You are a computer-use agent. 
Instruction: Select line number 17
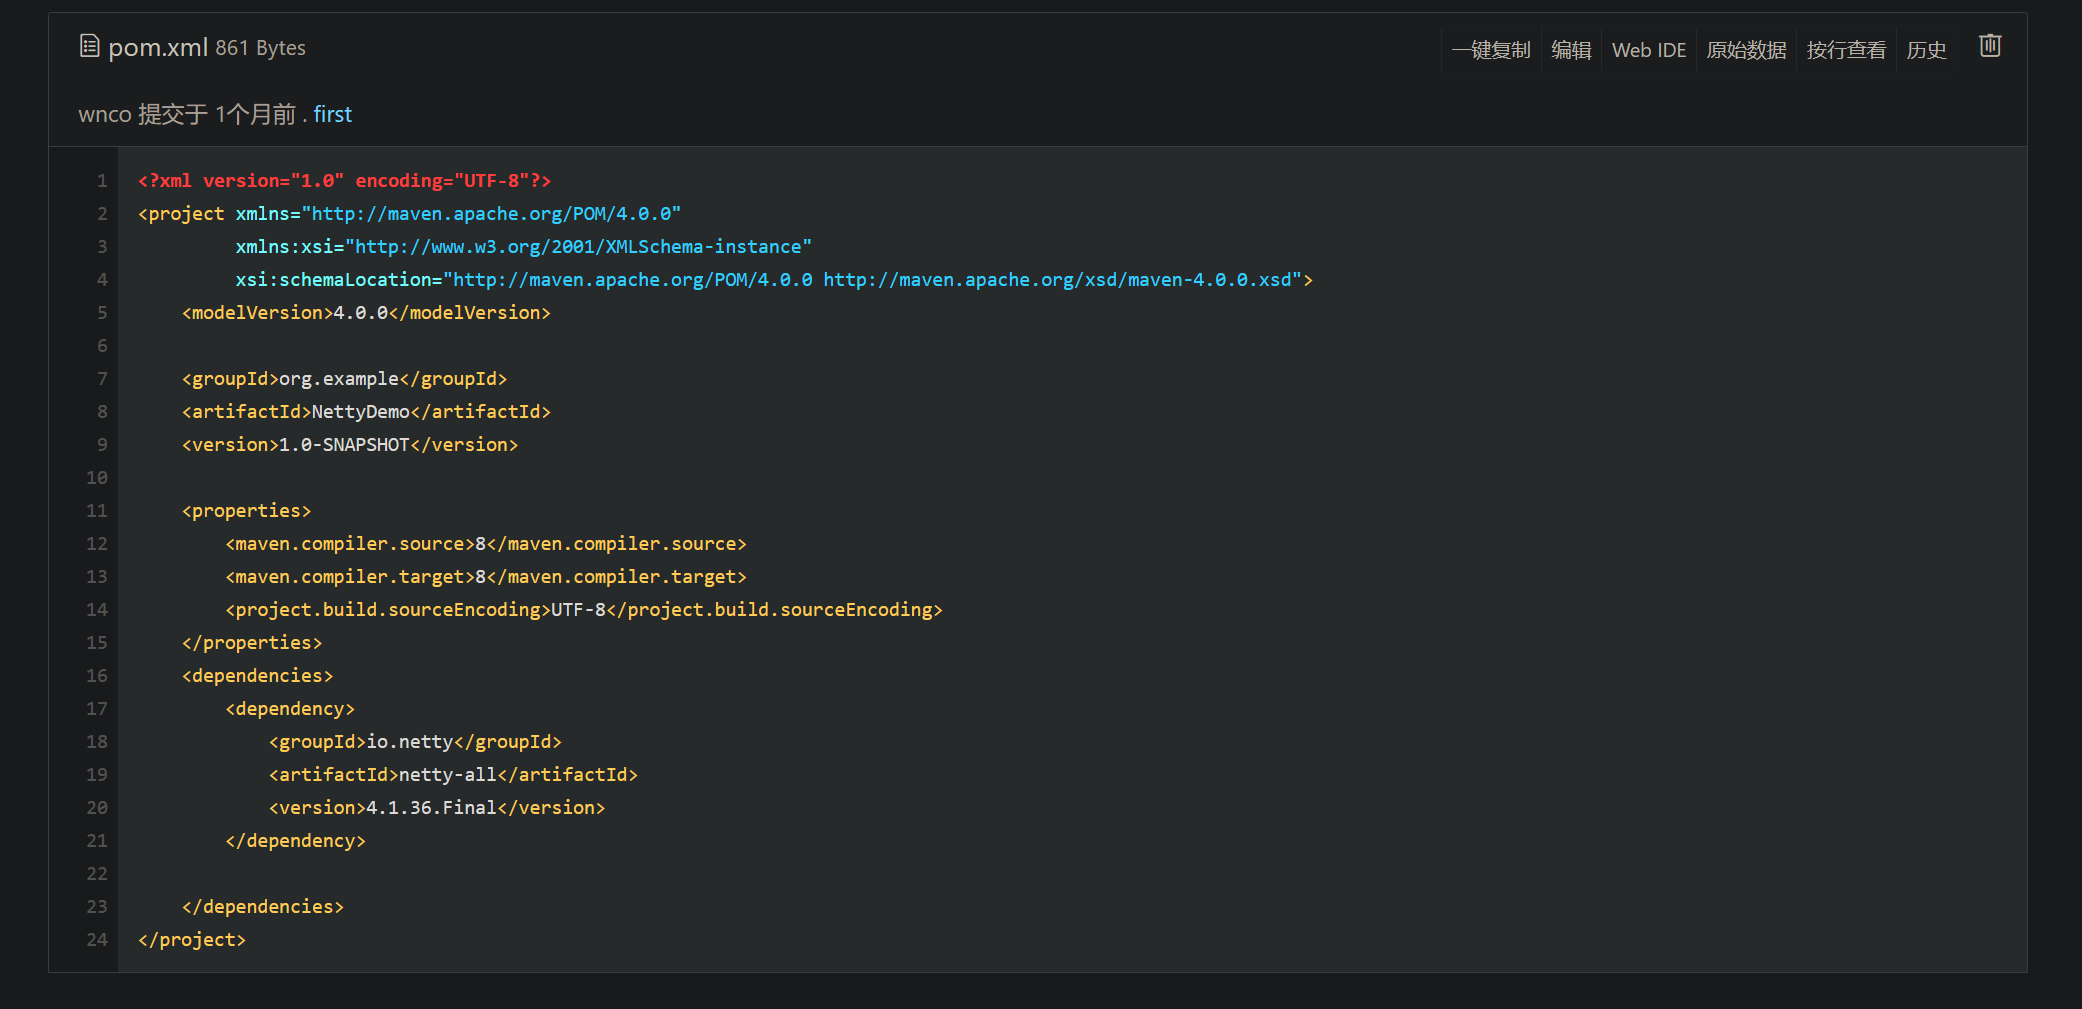pos(97,709)
